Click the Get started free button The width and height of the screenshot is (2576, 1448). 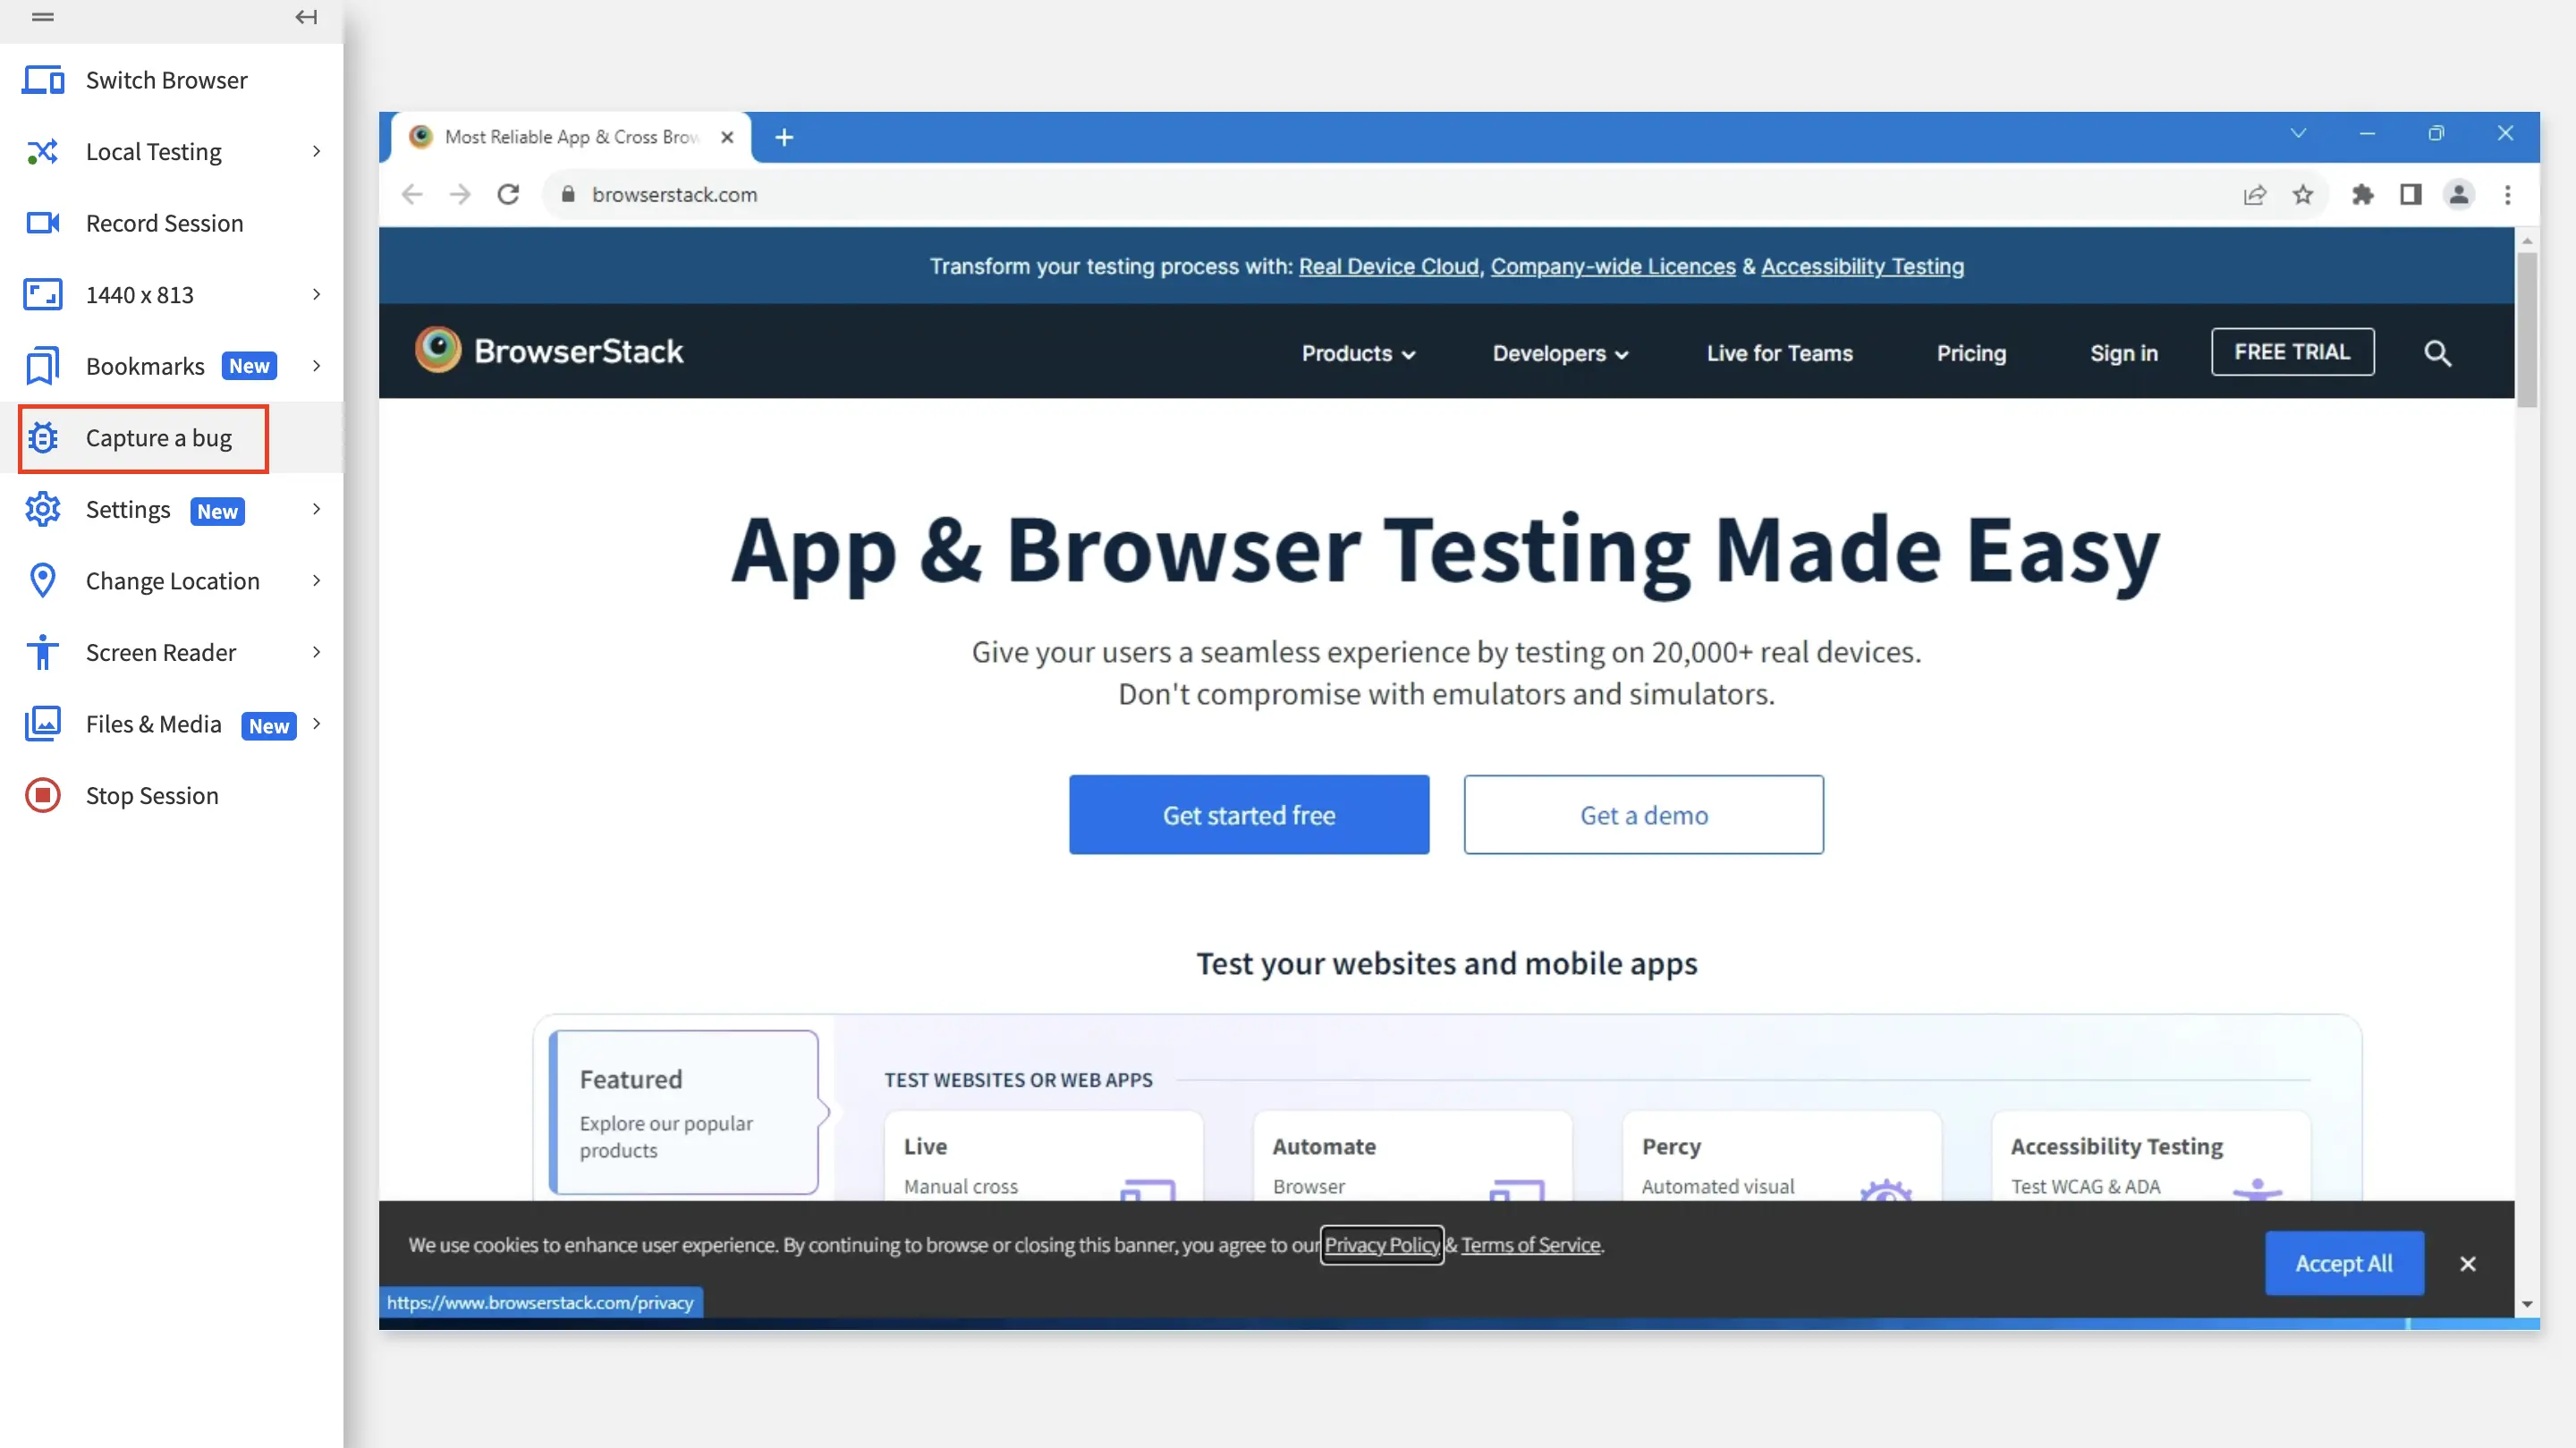click(1248, 815)
